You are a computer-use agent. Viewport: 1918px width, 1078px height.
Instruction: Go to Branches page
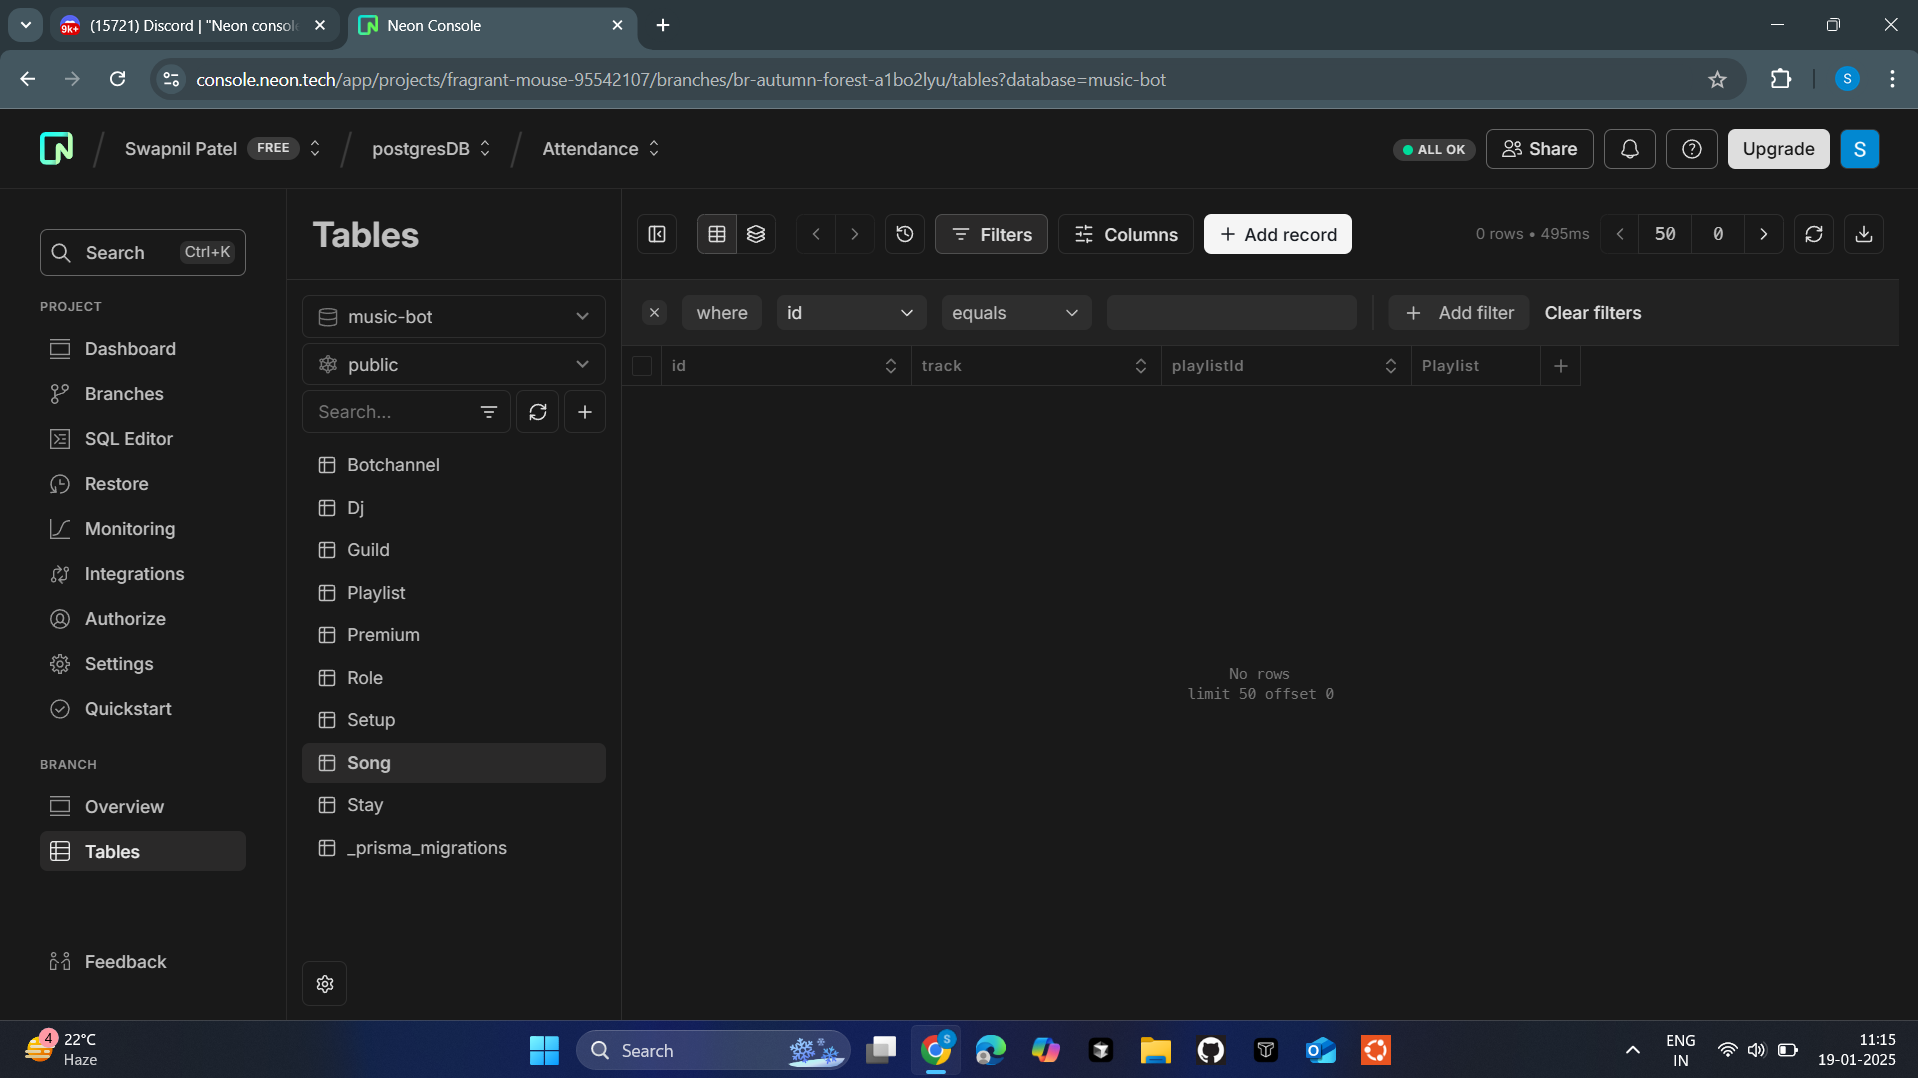click(143, 394)
